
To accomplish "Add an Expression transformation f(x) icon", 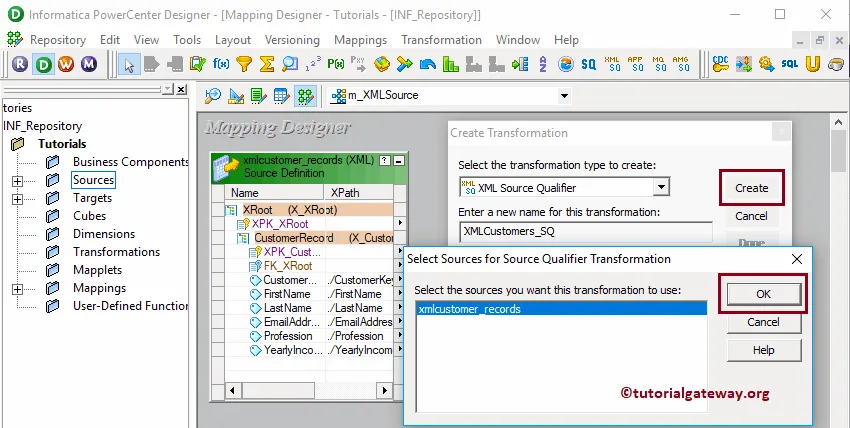I will pos(221,64).
